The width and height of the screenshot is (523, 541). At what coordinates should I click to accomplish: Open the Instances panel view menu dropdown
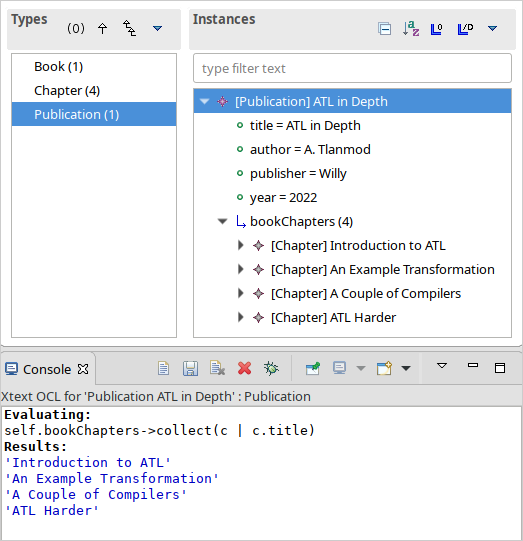click(x=492, y=28)
